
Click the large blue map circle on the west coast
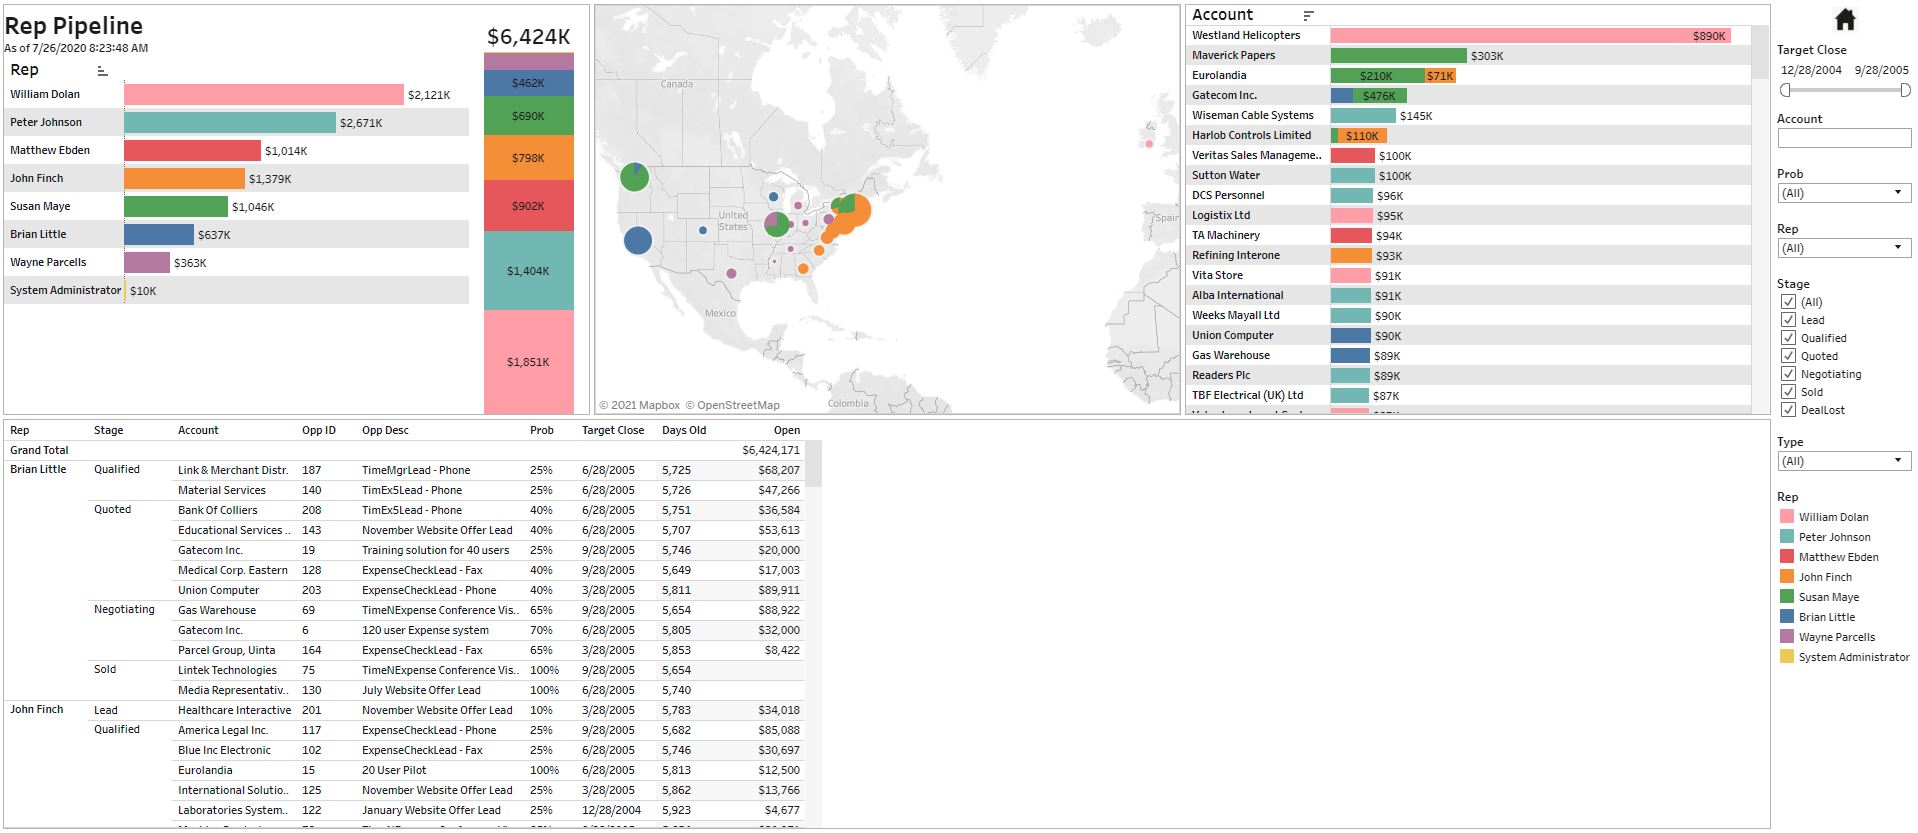(637, 241)
